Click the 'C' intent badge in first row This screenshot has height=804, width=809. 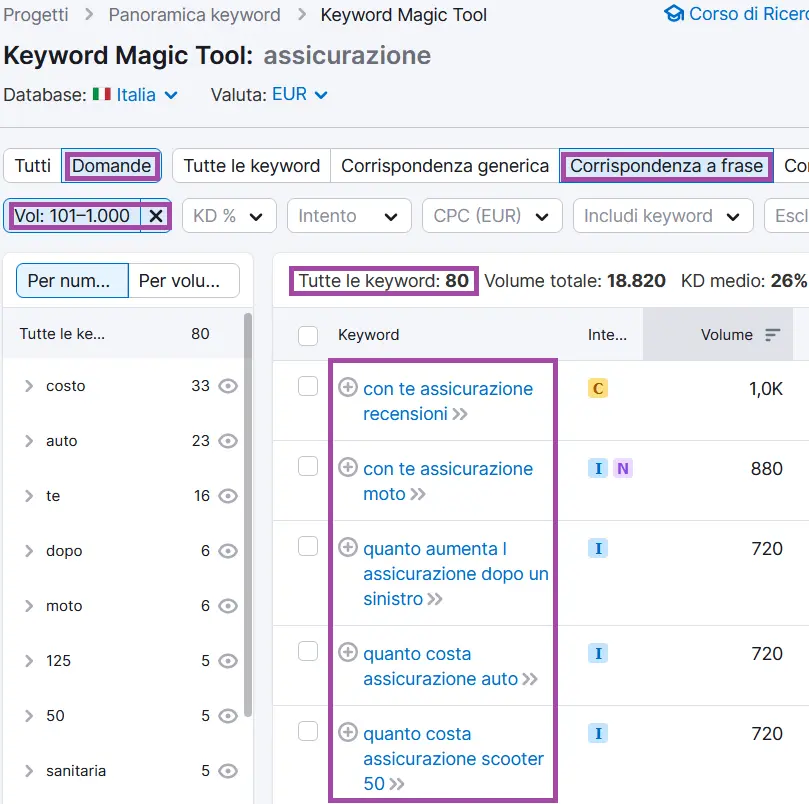pyautogui.click(x=598, y=388)
